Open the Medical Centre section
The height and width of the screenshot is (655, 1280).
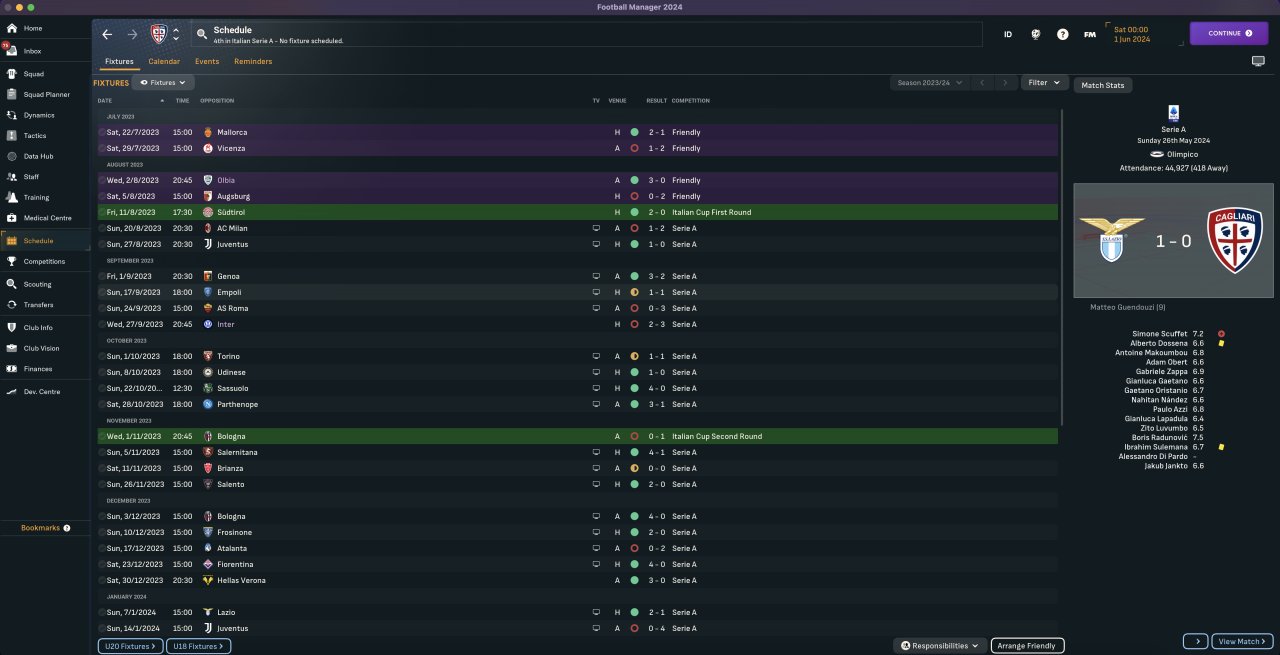(x=47, y=217)
